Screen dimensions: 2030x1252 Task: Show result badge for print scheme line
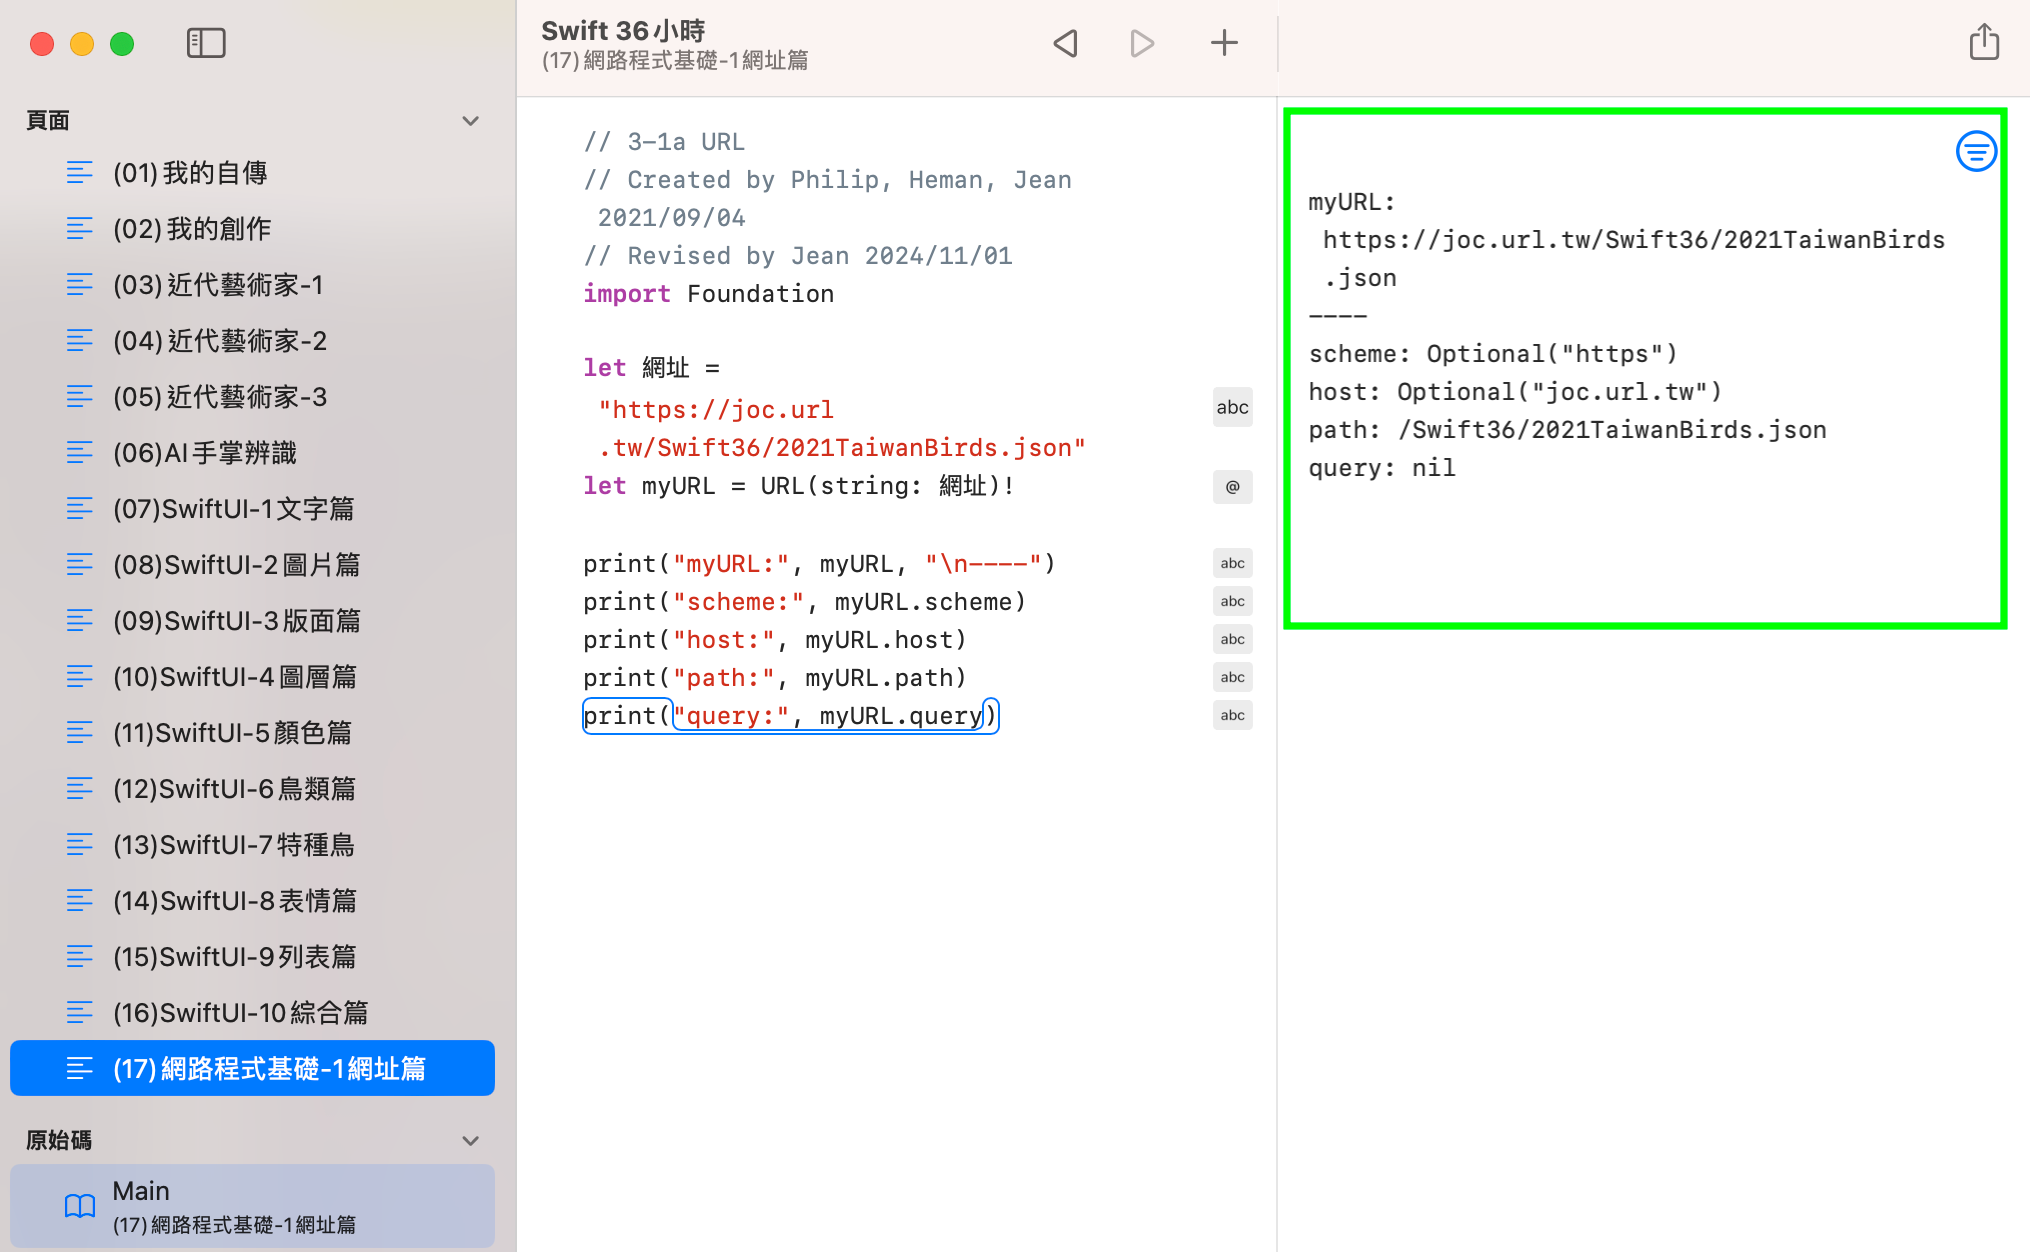pos(1232,601)
